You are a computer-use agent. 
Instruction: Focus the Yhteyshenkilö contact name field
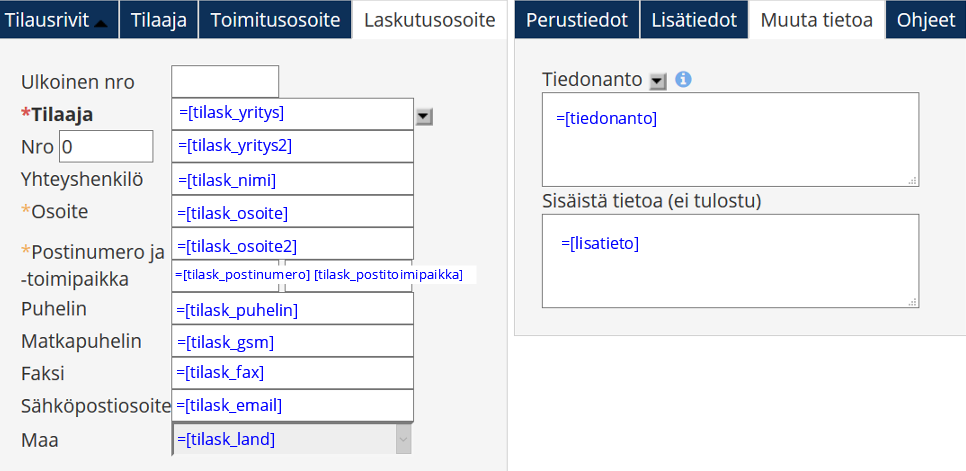click(x=294, y=180)
